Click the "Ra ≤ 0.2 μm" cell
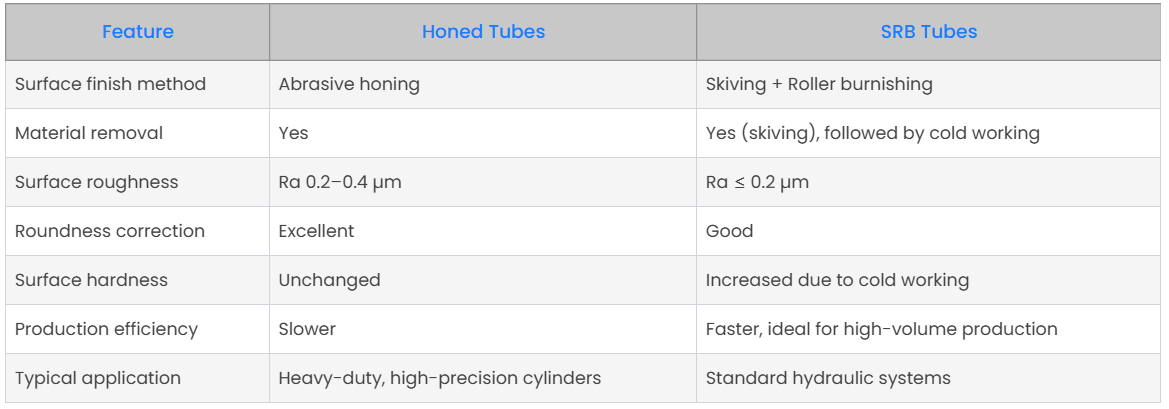 click(757, 182)
